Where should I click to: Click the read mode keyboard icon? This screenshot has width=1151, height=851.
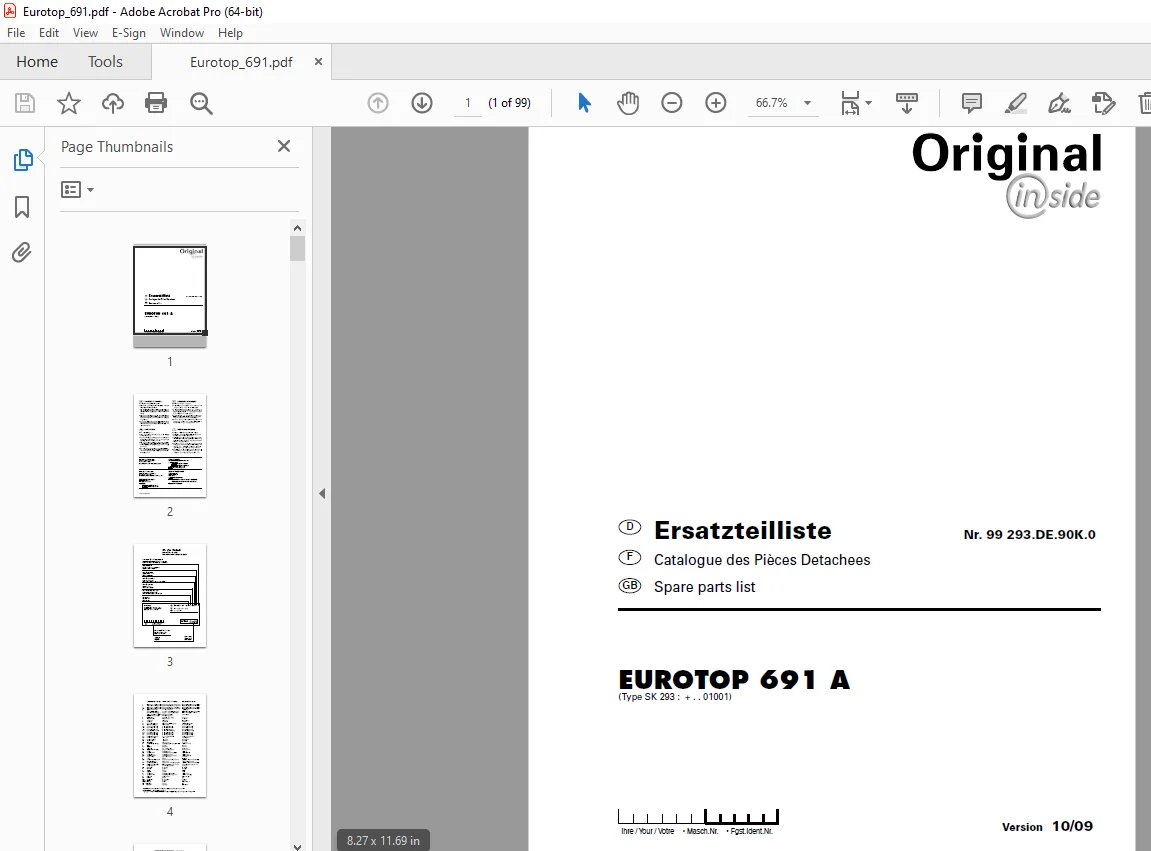click(907, 103)
